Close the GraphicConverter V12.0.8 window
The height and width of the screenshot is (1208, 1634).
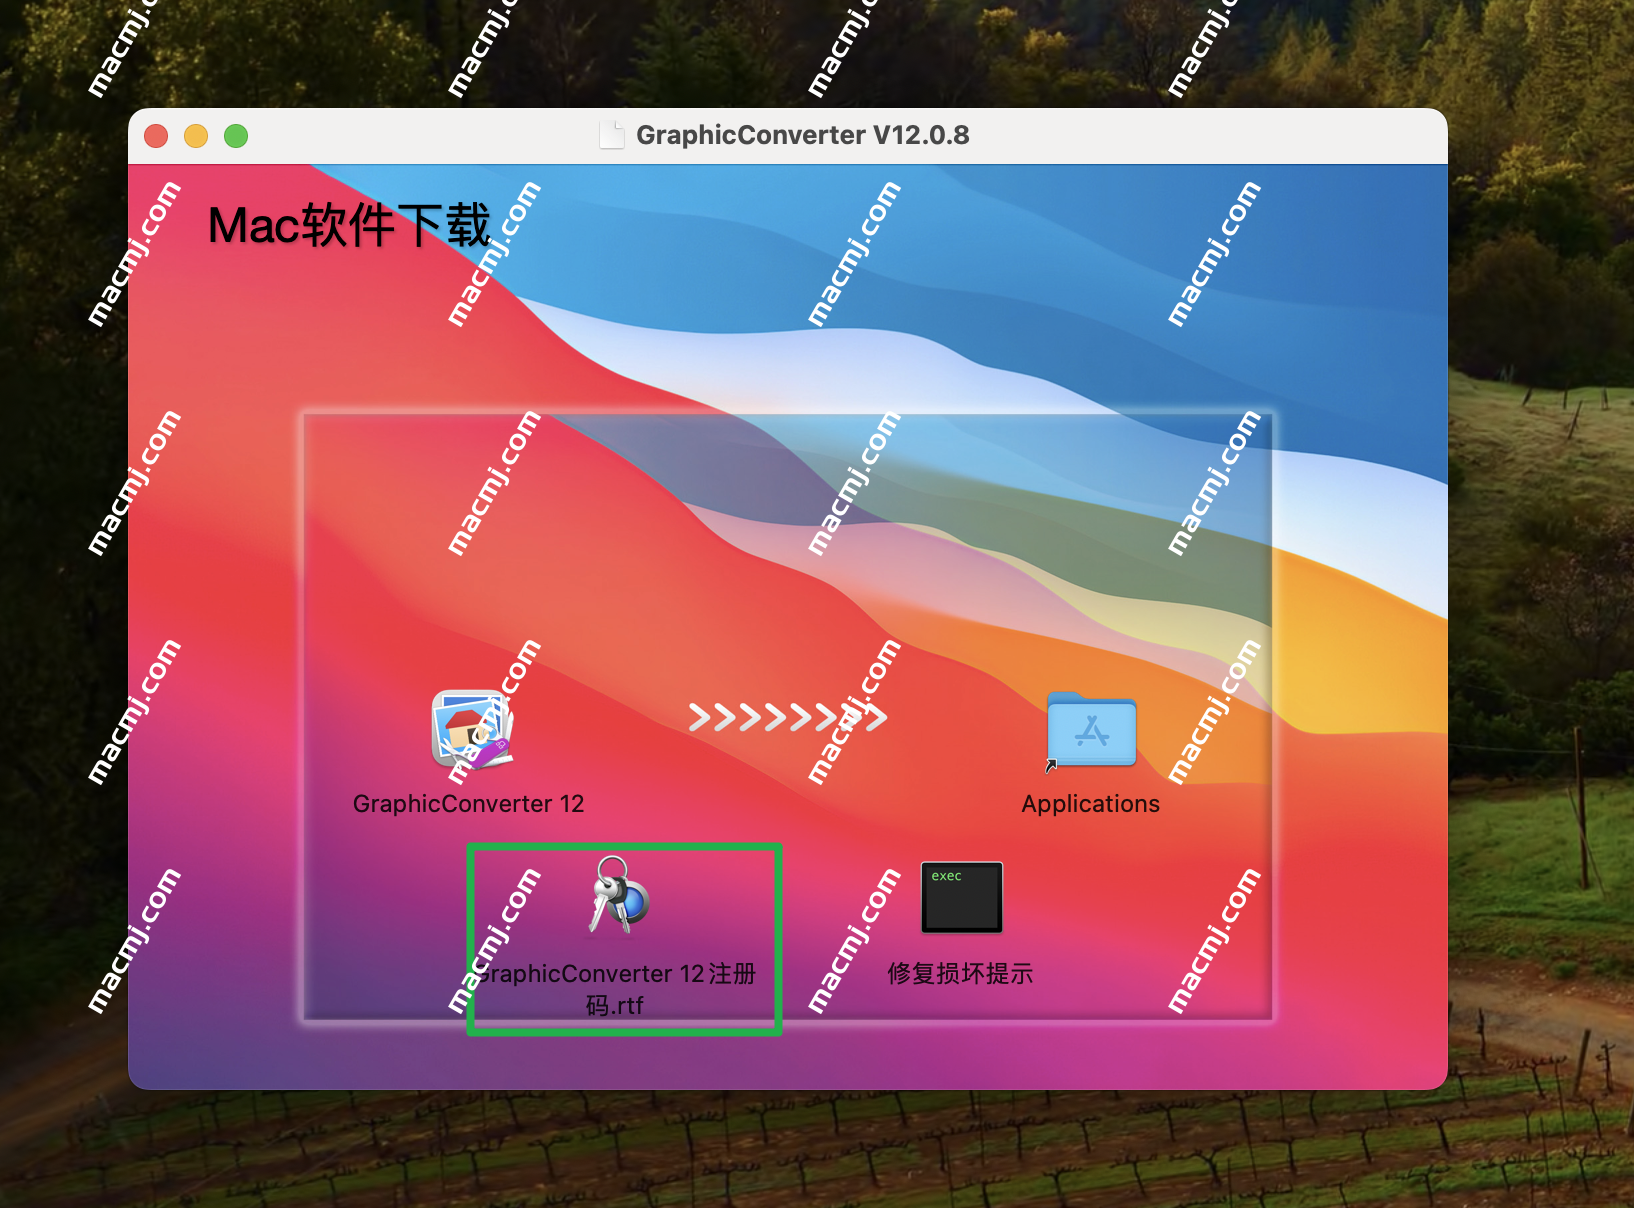pyautogui.click(x=156, y=136)
